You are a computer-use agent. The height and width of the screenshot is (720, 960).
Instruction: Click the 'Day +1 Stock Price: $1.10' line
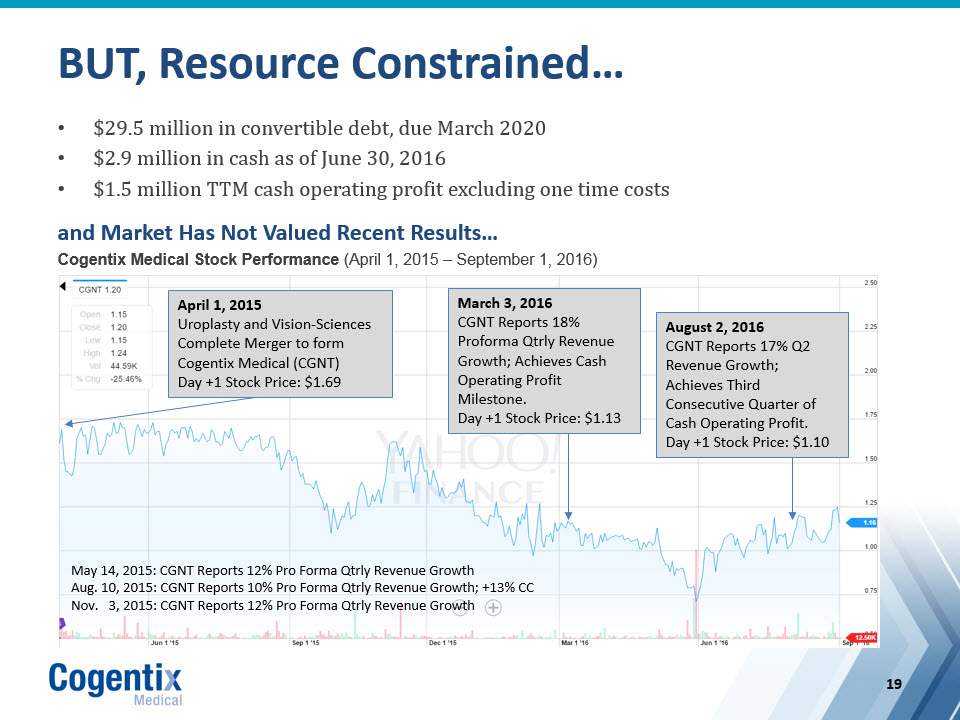[747, 442]
